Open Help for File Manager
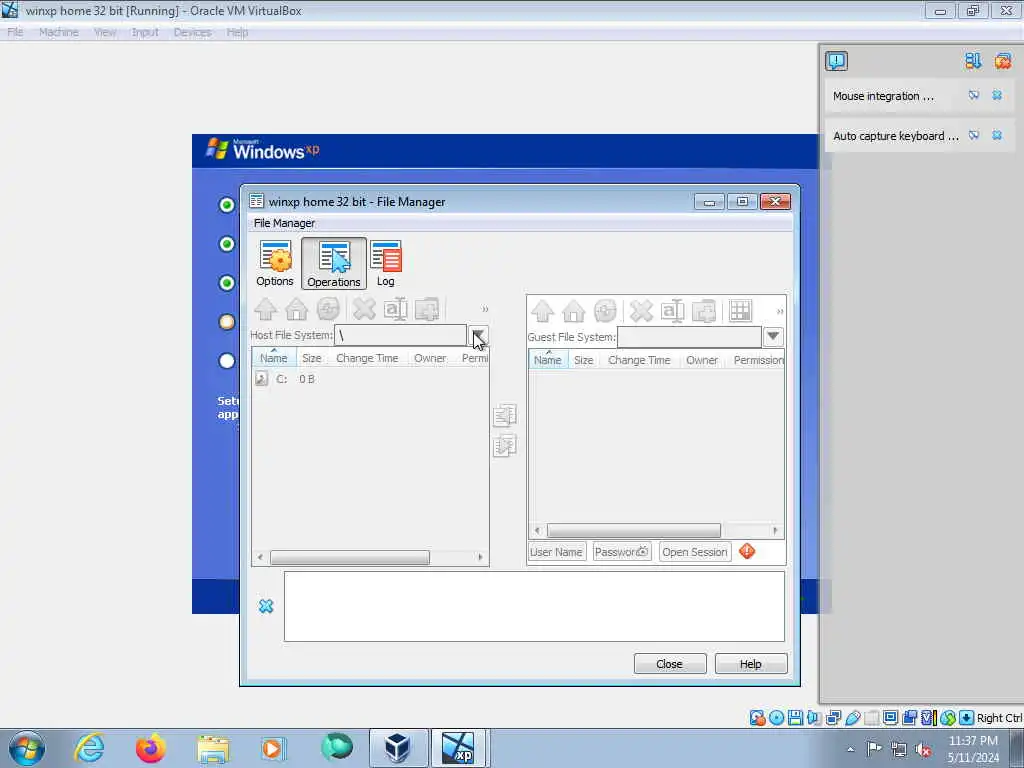1024x768 pixels. point(751,664)
